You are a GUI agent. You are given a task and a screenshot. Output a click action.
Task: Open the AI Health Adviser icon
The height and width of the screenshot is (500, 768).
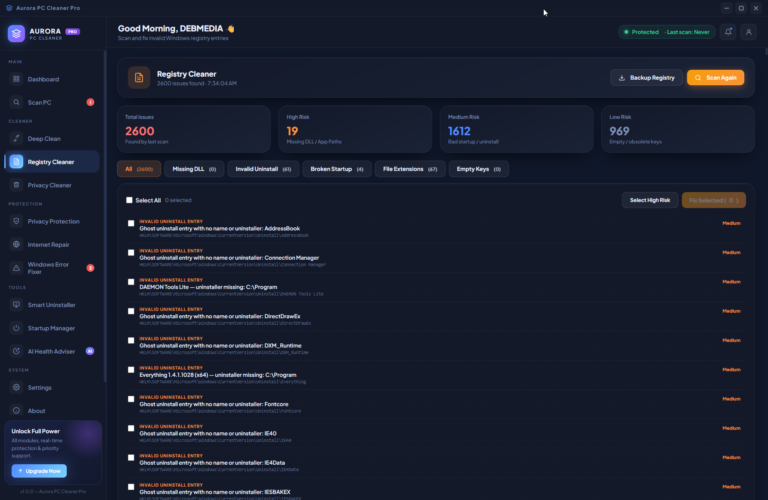(16, 351)
